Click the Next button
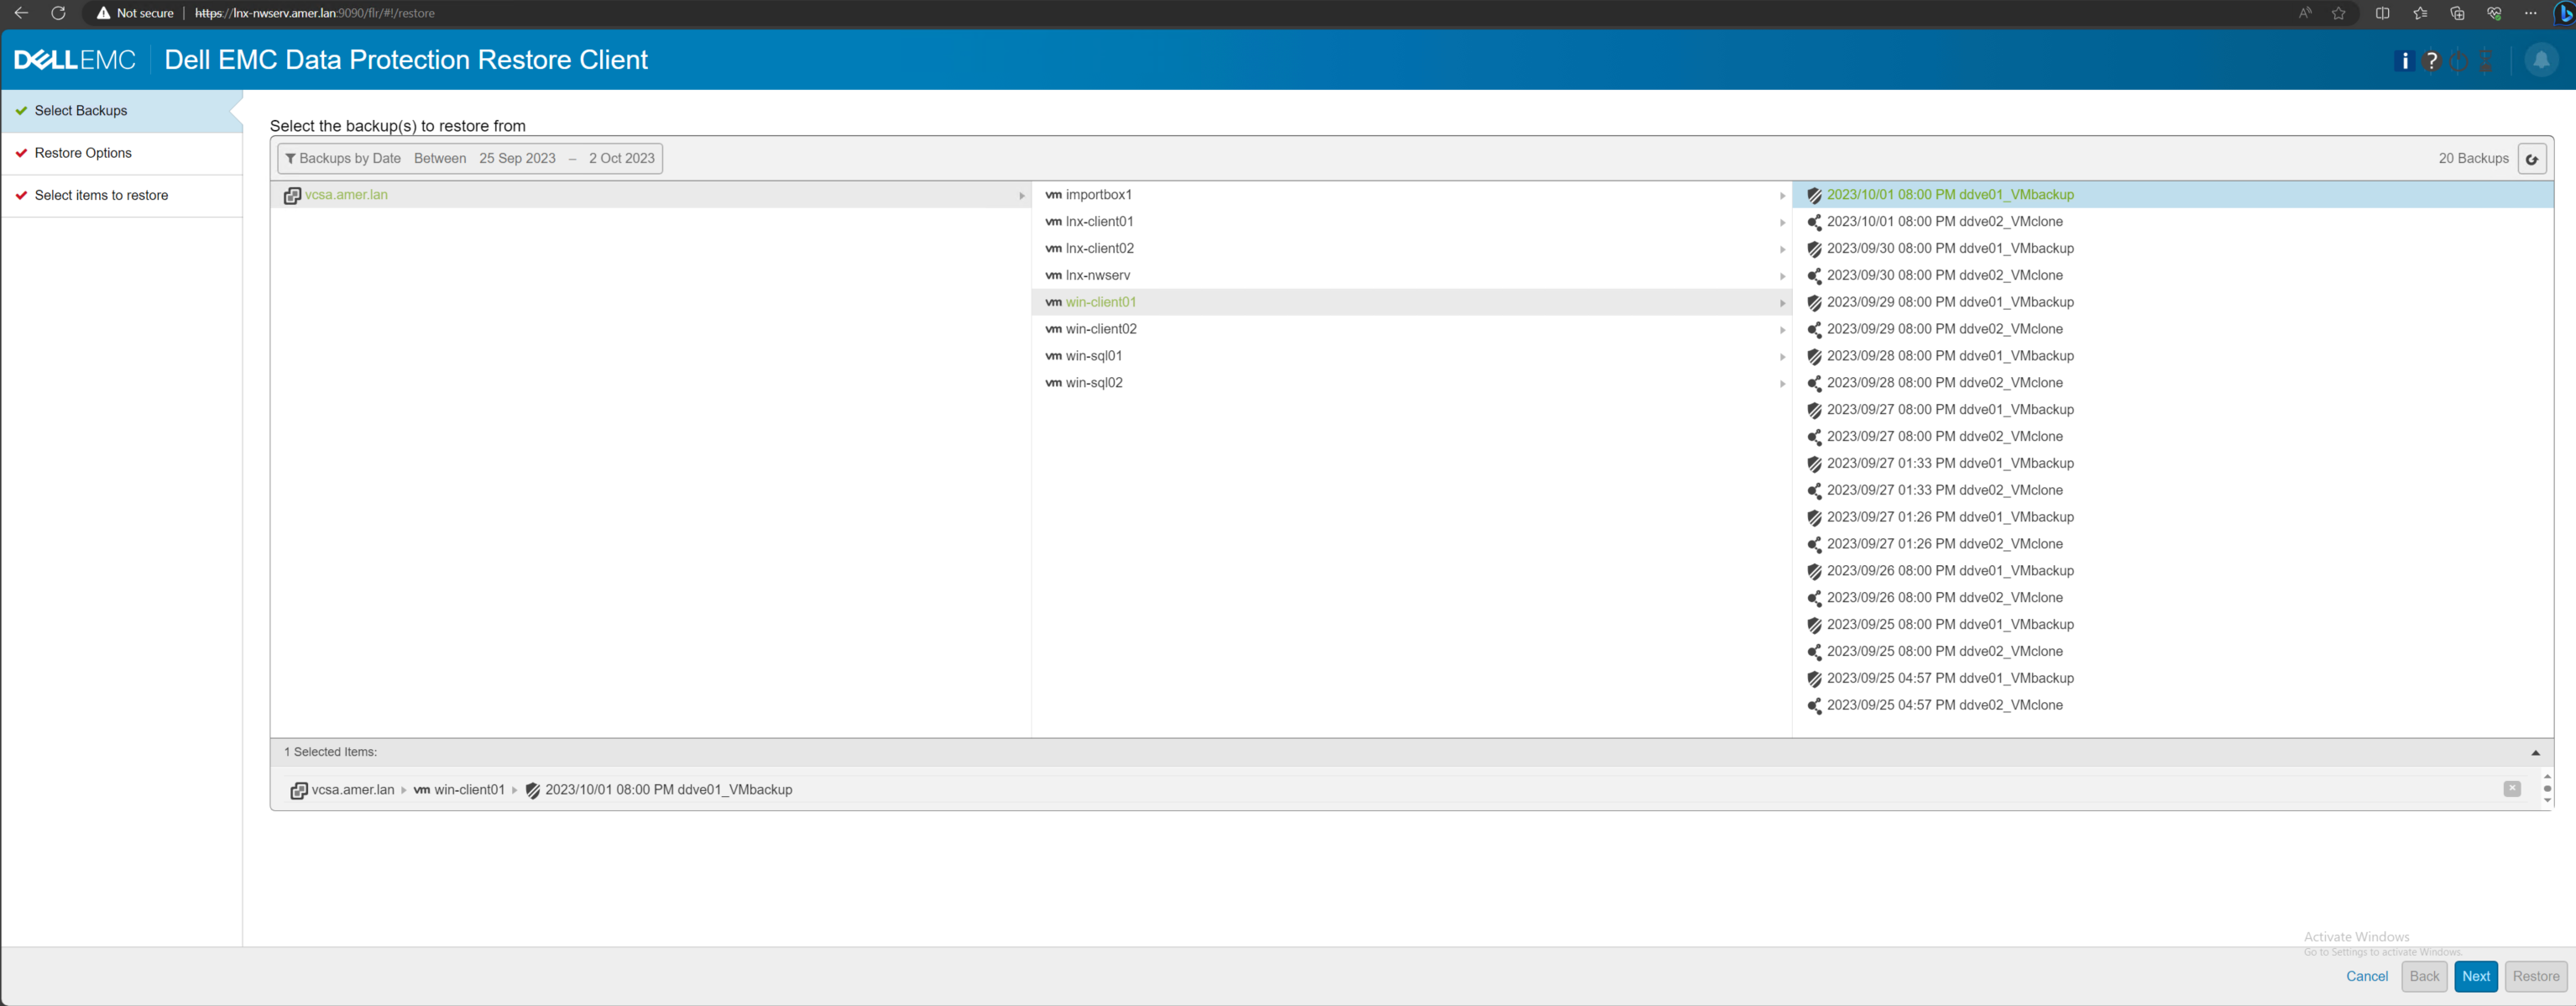Viewport: 2576px width, 1006px height. tap(2476, 977)
